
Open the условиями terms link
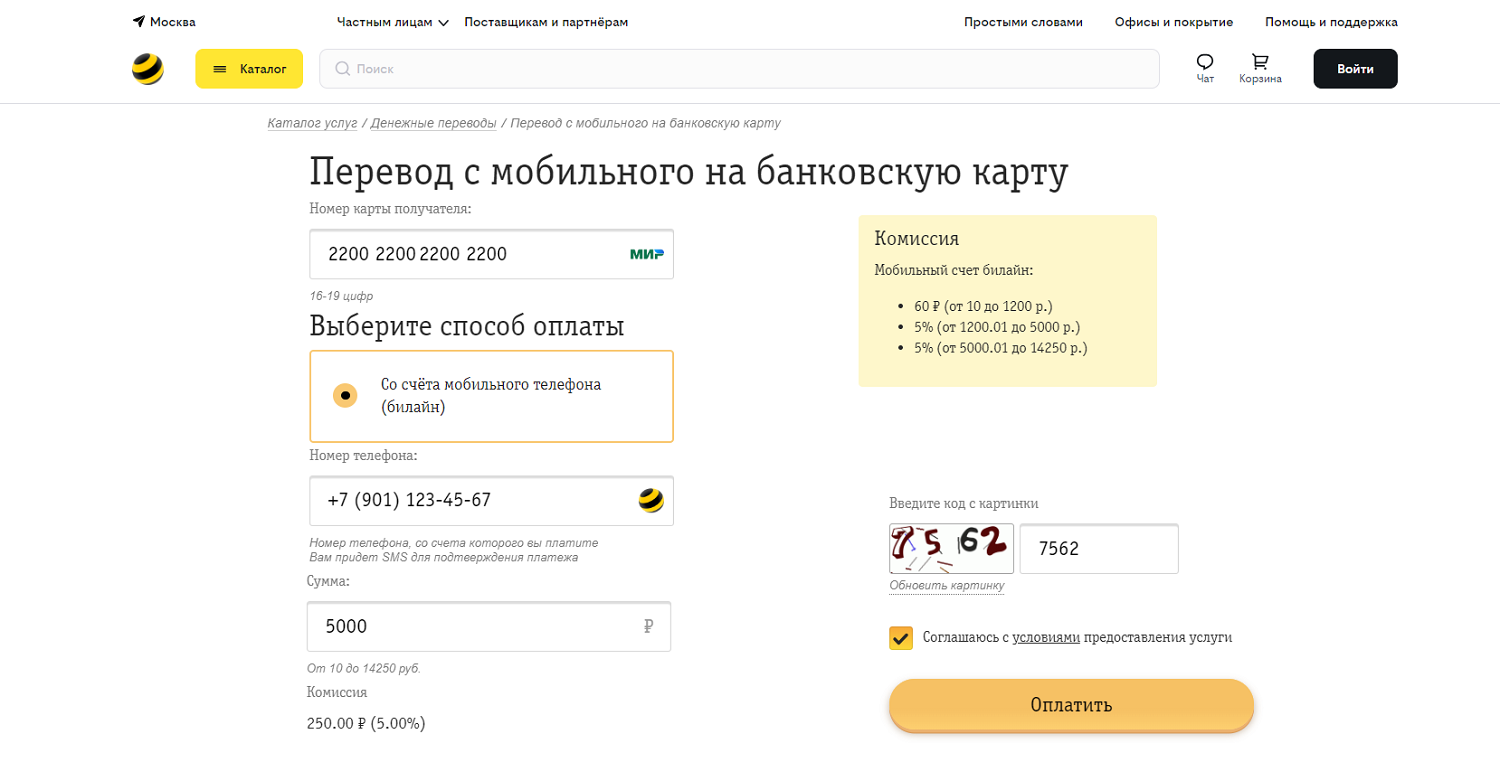(x=1046, y=637)
